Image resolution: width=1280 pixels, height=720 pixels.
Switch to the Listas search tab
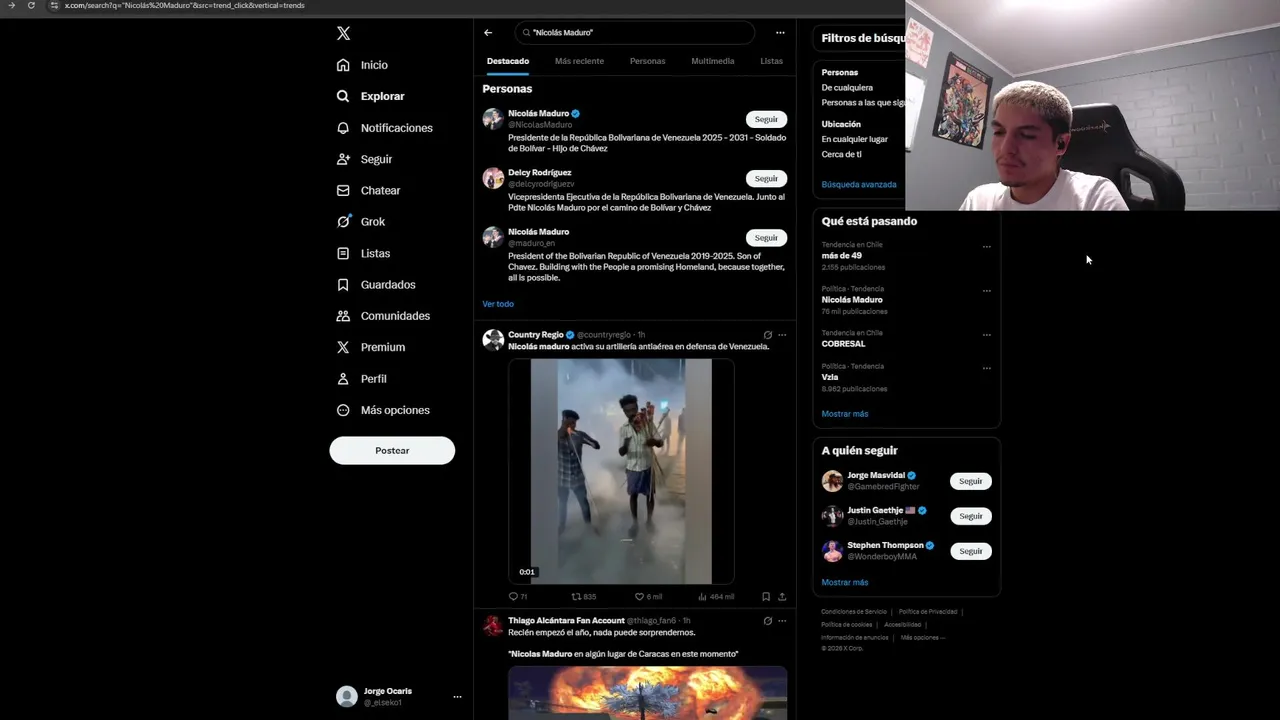click(x=771, y=61)
